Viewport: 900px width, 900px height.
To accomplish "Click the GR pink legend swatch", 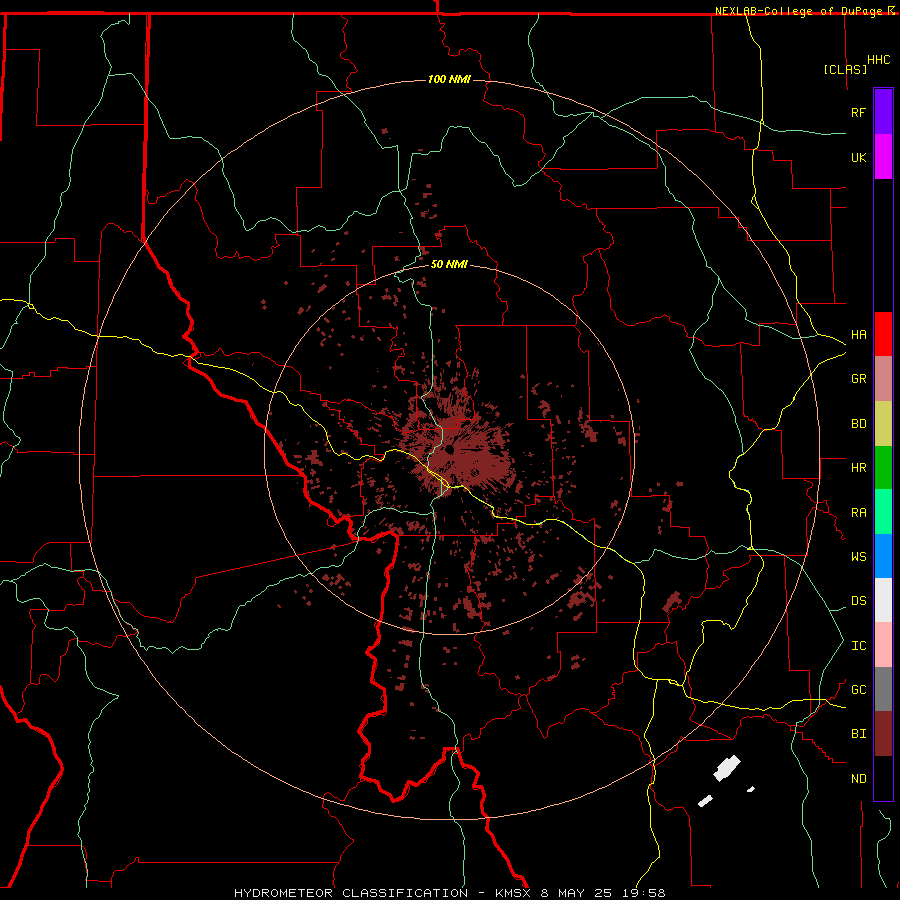I will coord(883,379).
